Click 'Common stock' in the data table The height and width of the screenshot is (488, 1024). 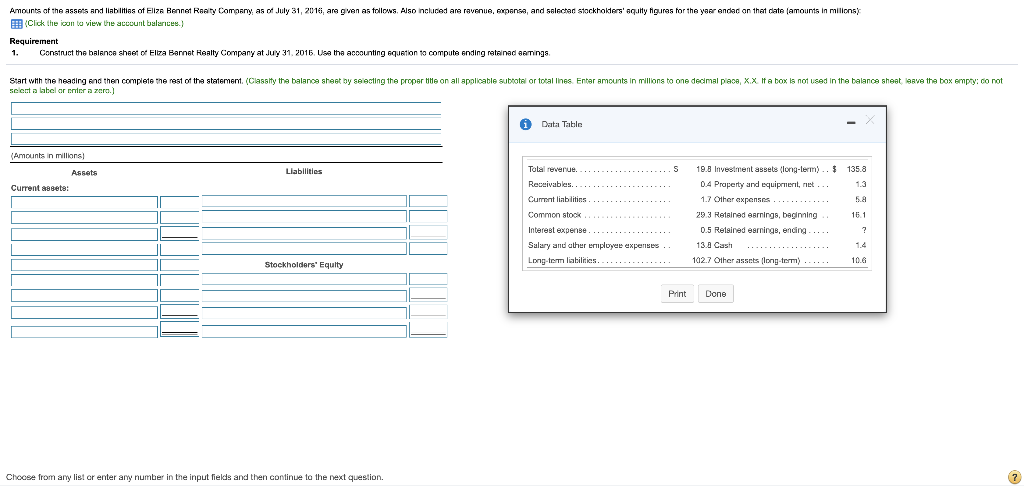point(554,215)
